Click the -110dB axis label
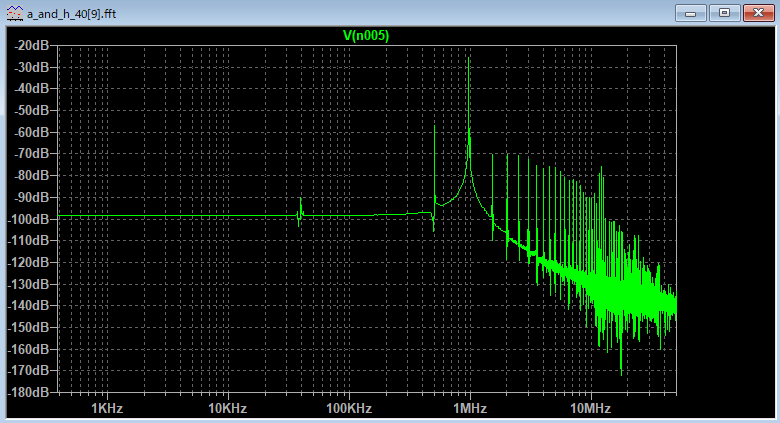 (x=29, y=240)
